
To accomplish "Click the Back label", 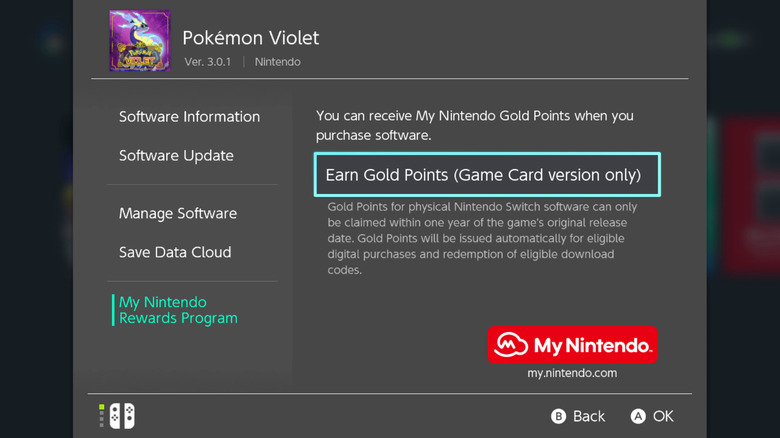I will (589, 416).
